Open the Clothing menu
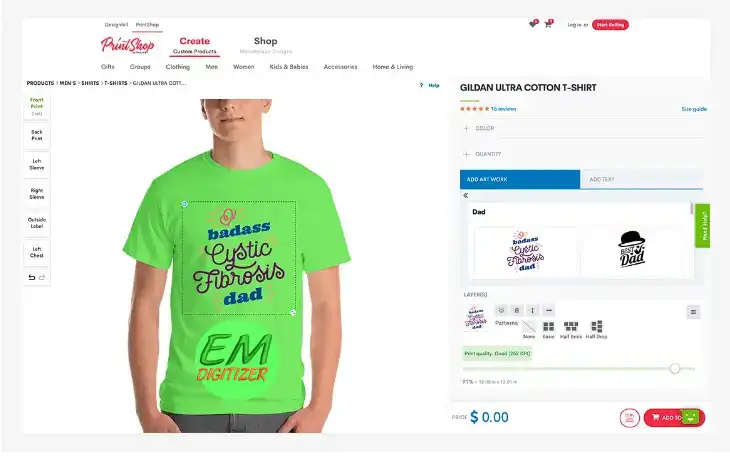This screenshot has width=730, height=458. 178,67
